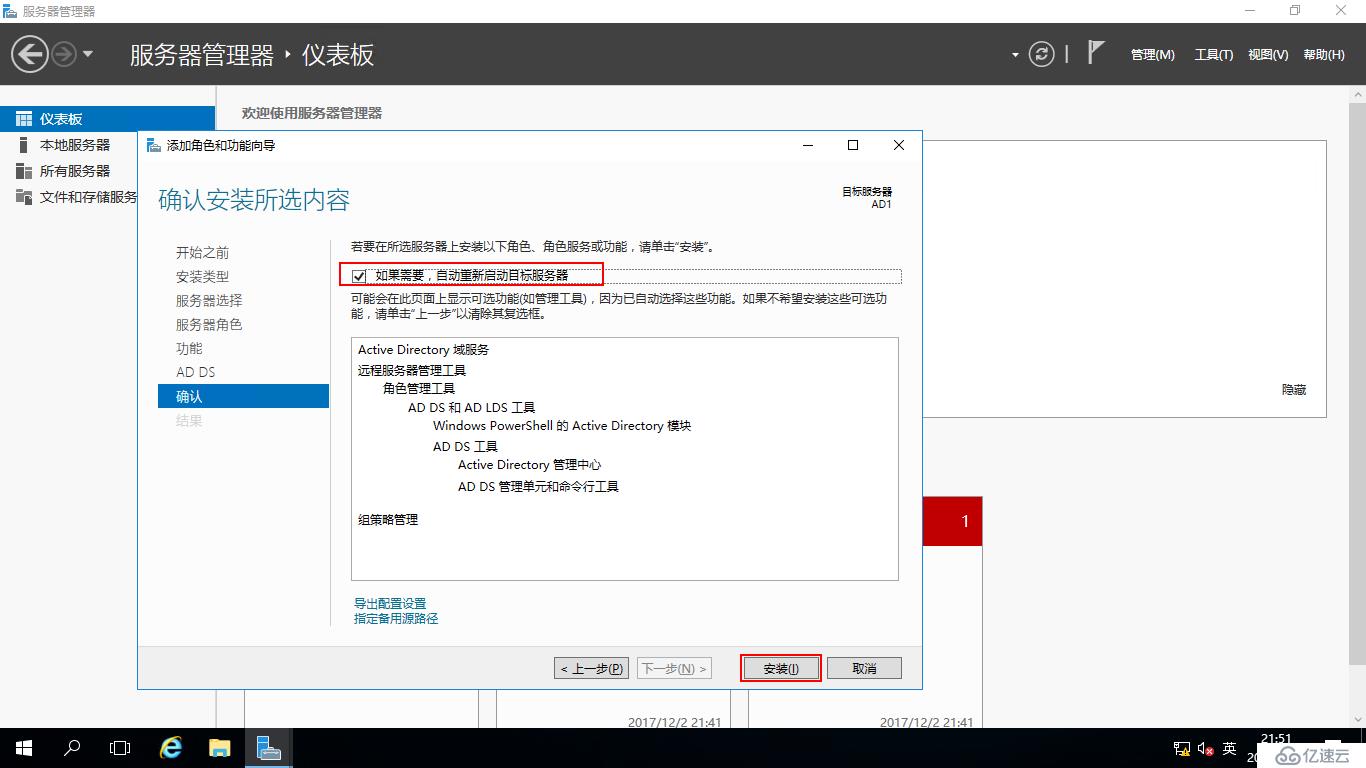Screen dimensions: 1366x768
Task: Click the 取消 button in wizard
Action: (864, 668)
